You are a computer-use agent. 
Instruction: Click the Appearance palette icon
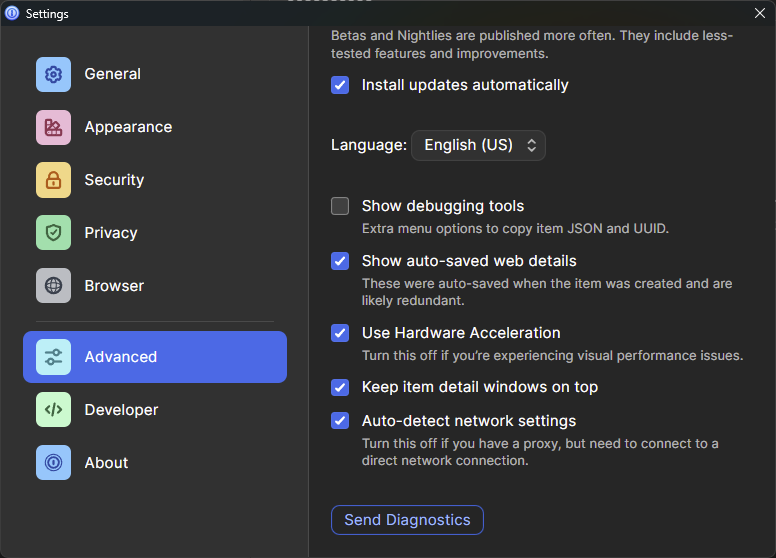(53, 127)
